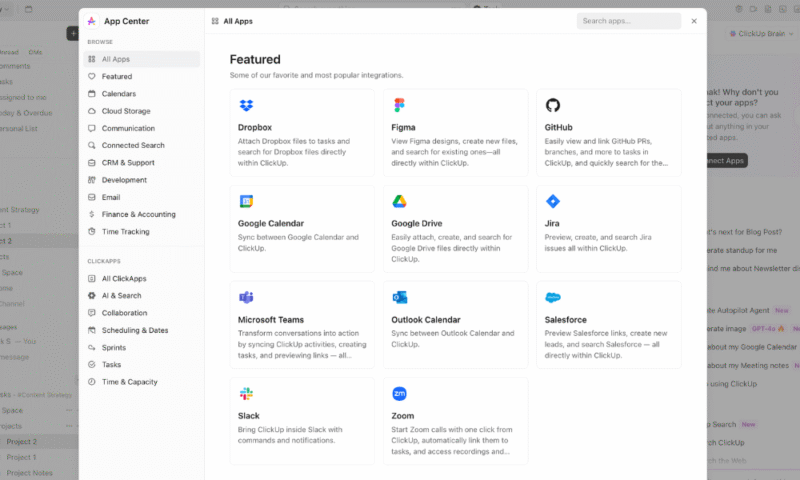Open the GitHub app card title
800x480 pixels.
click(558, 128)
